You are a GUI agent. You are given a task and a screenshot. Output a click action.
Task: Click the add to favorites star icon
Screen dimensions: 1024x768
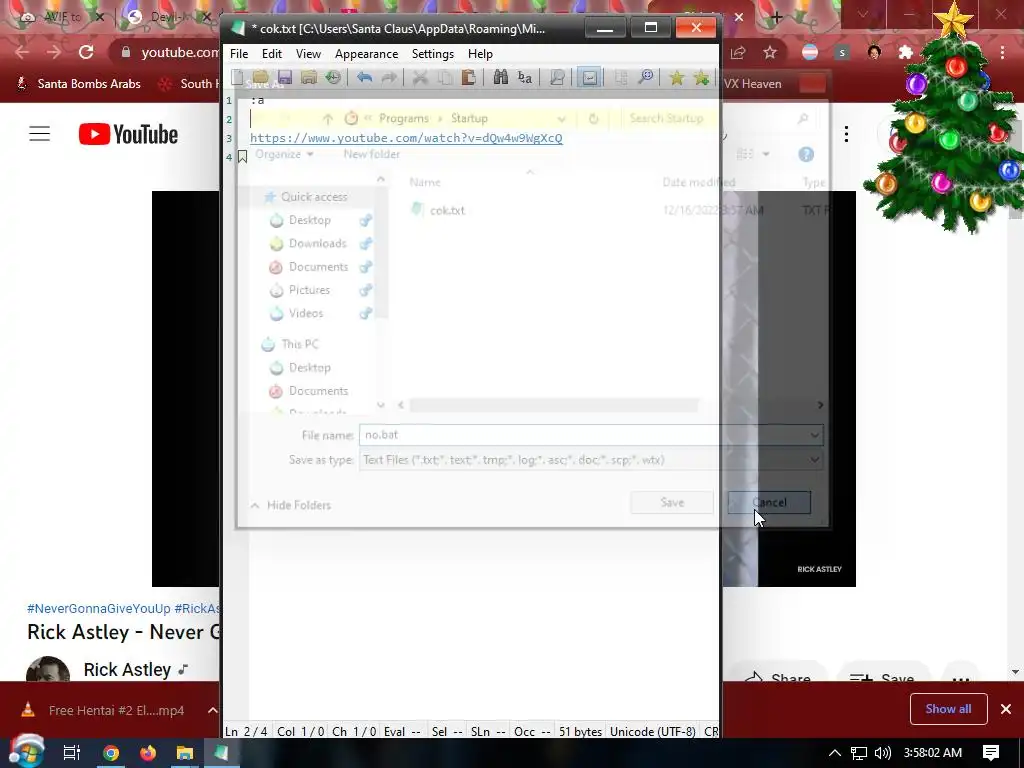[x=701, y=78]
